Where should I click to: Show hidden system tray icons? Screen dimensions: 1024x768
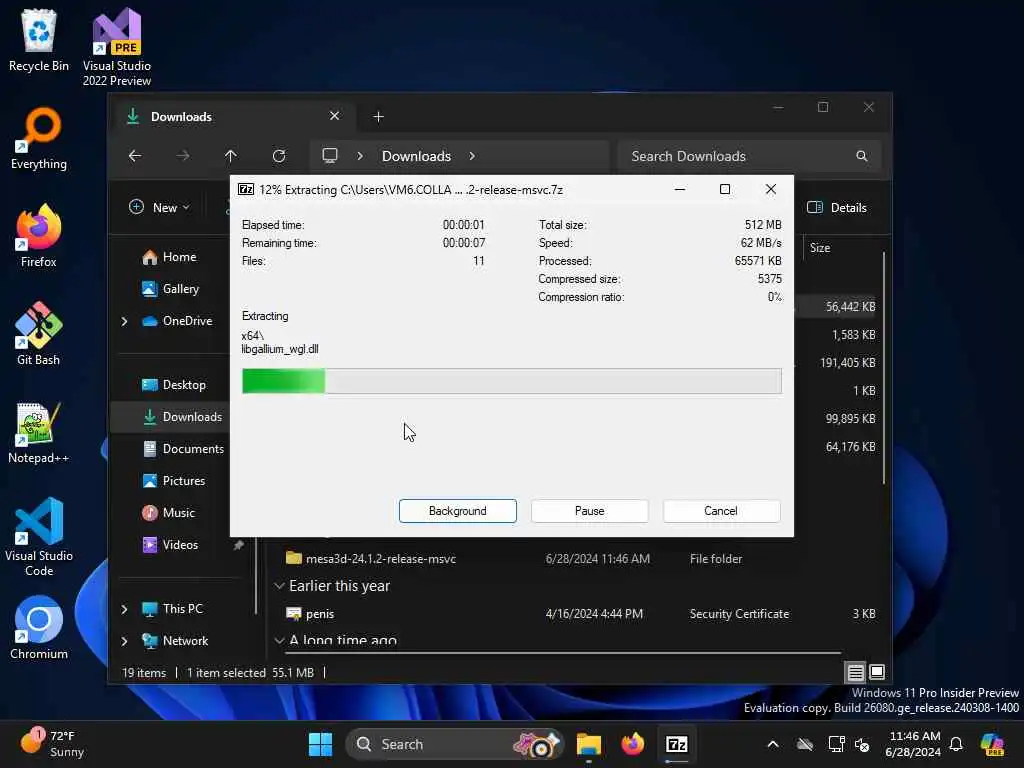[773, 744]
